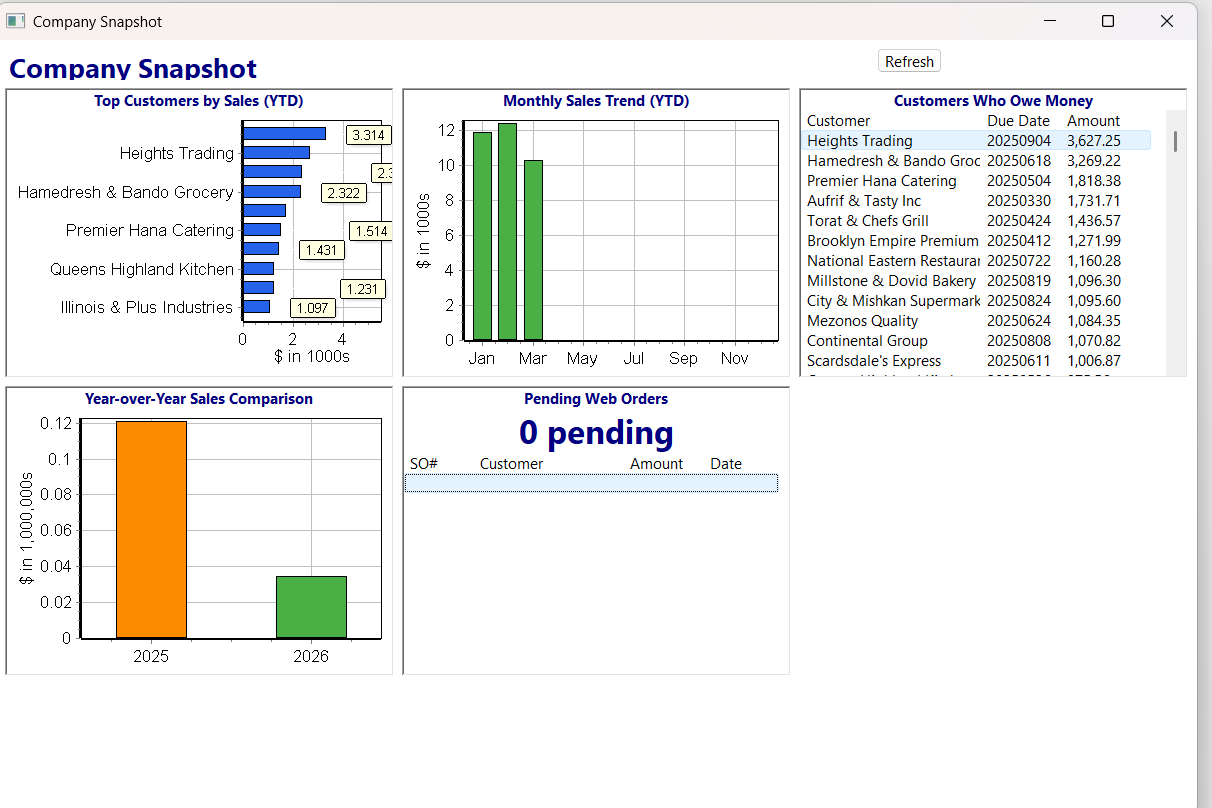1212x808 pixels.
Task: Select the orange 2025 bar in Year-over-Year chart
Action: point(150,530)
